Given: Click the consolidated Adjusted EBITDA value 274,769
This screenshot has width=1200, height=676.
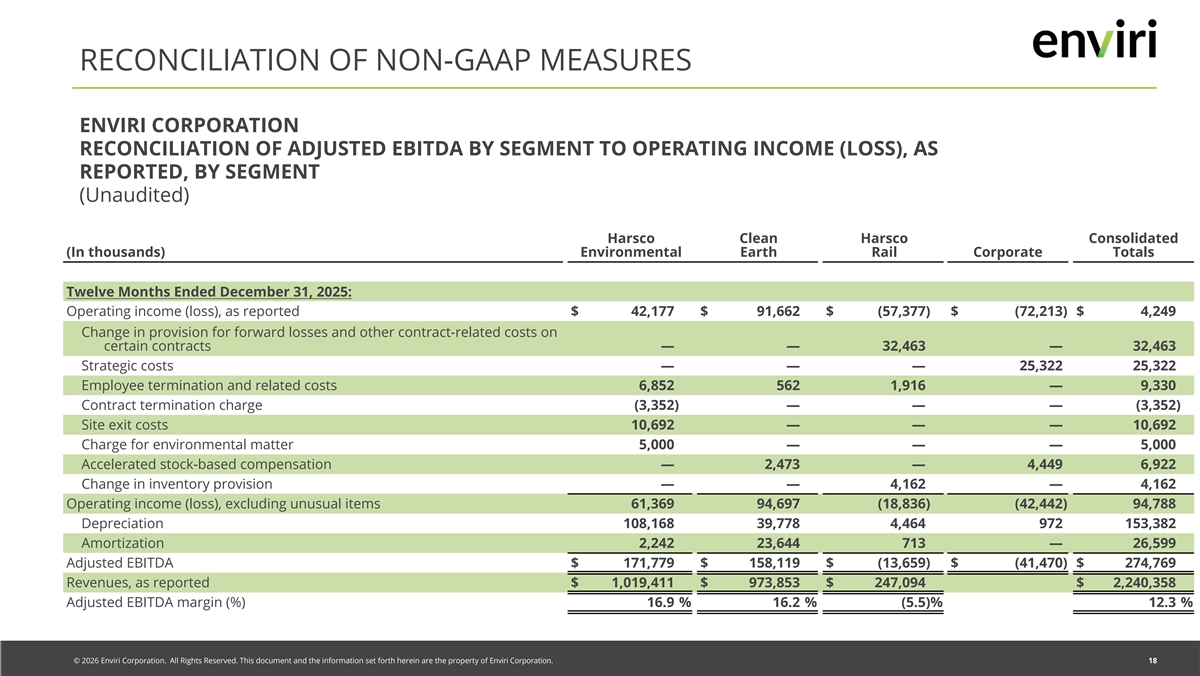Looking at the screenshot, I should (x=1143, y=563).
